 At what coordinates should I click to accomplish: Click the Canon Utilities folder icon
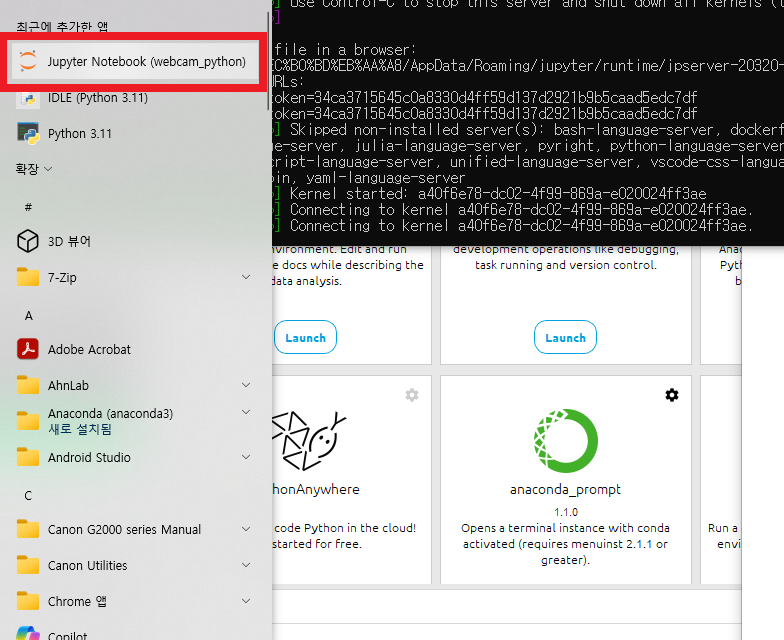pos(28,566)
